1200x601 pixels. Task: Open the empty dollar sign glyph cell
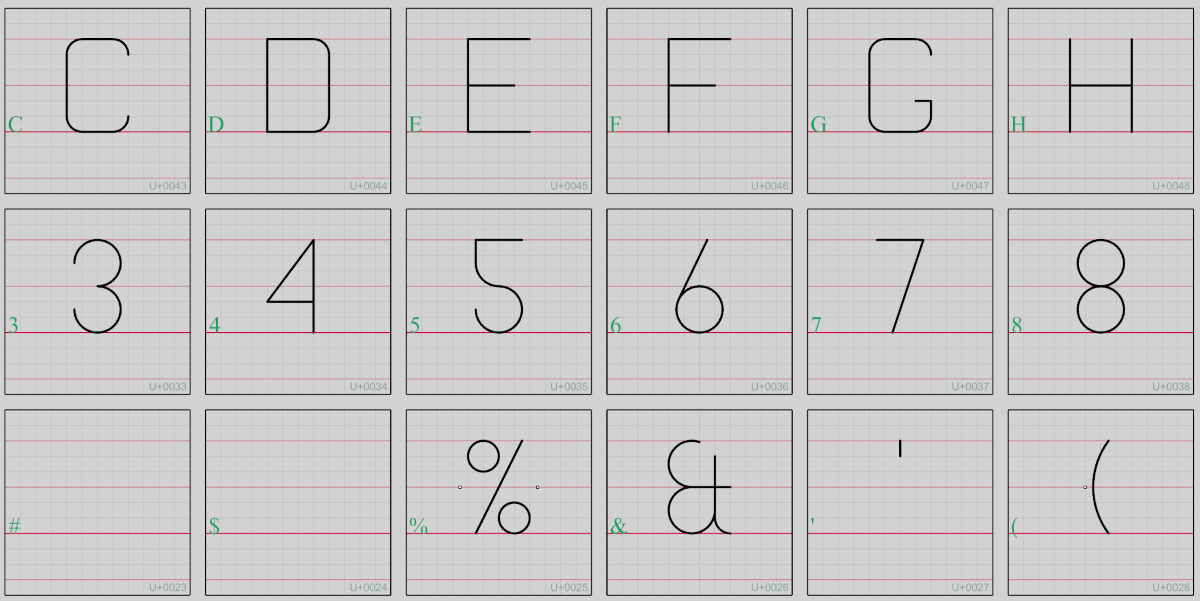298,502
